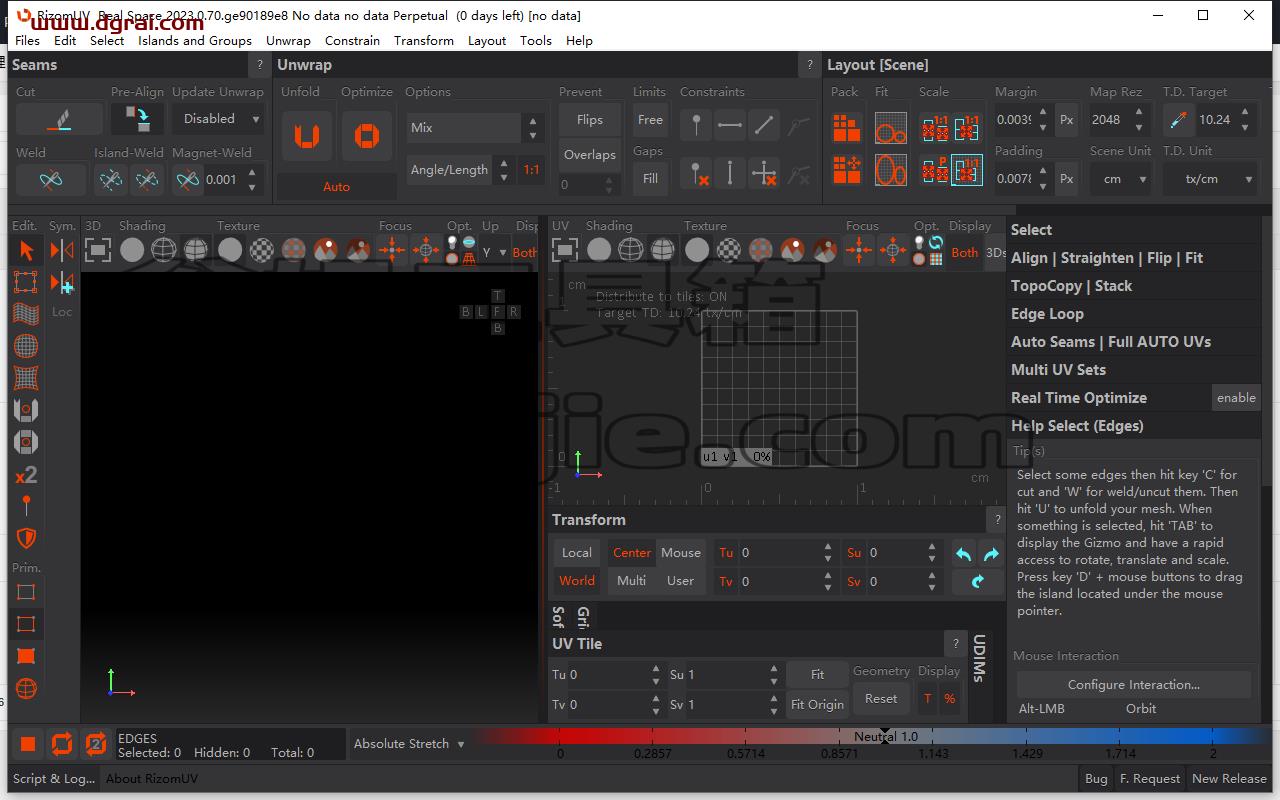This screenshot has height=800, width=1280.
Task: Open the Update Unwrap Disabled dropdown
Action: click(218, 119)
